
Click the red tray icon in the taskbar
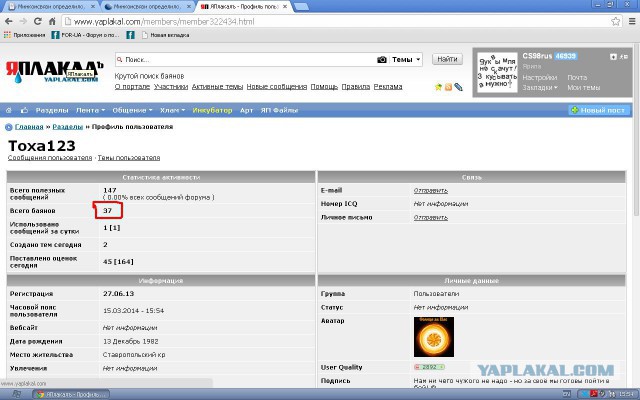593,394
